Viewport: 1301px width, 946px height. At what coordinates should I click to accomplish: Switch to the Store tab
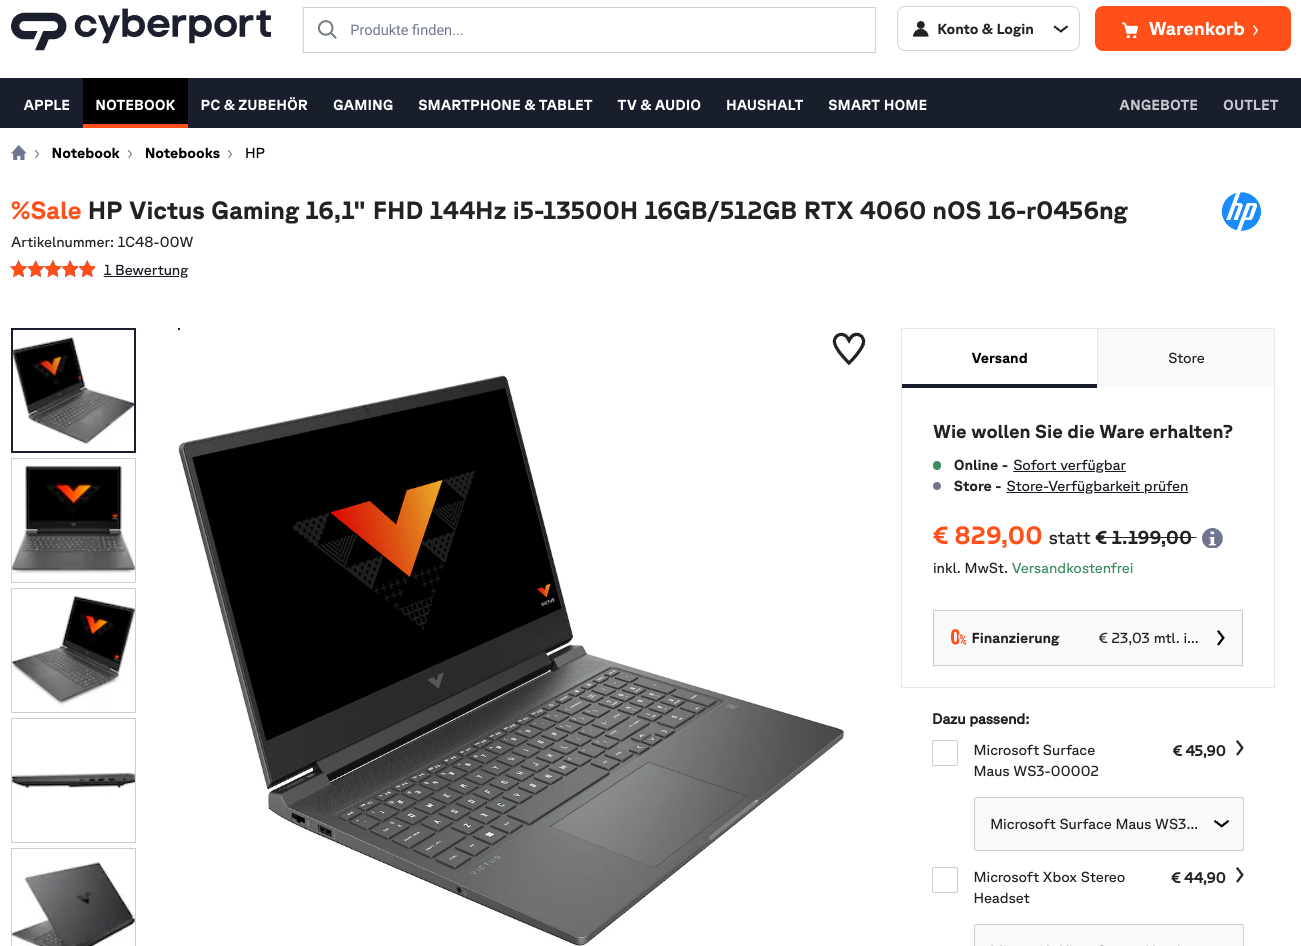point(1186,358)
